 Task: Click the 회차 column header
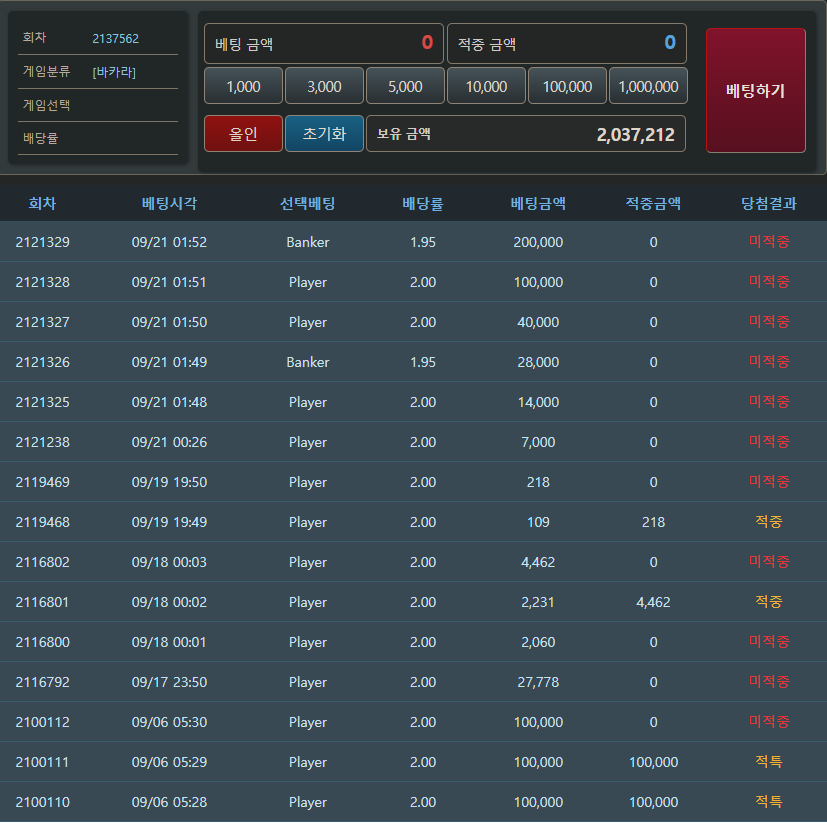(42, 203)
